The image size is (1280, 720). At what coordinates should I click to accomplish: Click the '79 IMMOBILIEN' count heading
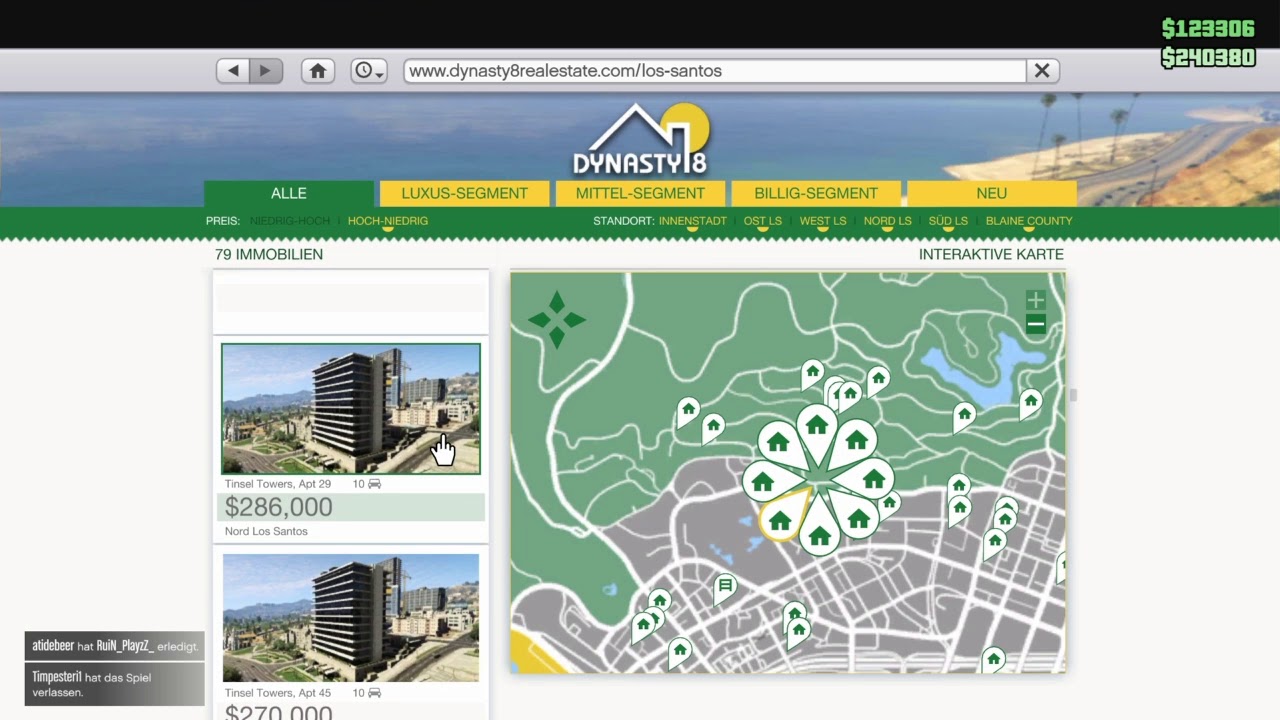click(x=269, y=255)
